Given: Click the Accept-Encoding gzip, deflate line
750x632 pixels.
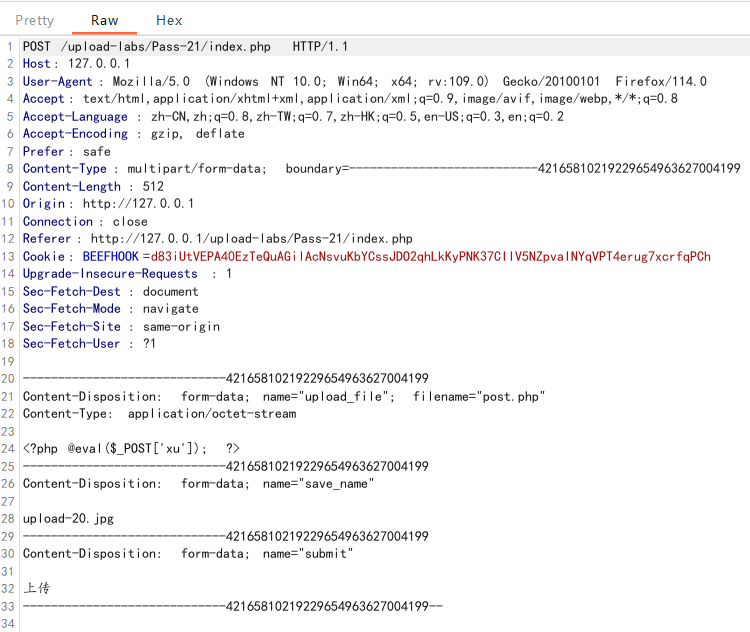Looking at the screenshot, I should coord(133,134).
